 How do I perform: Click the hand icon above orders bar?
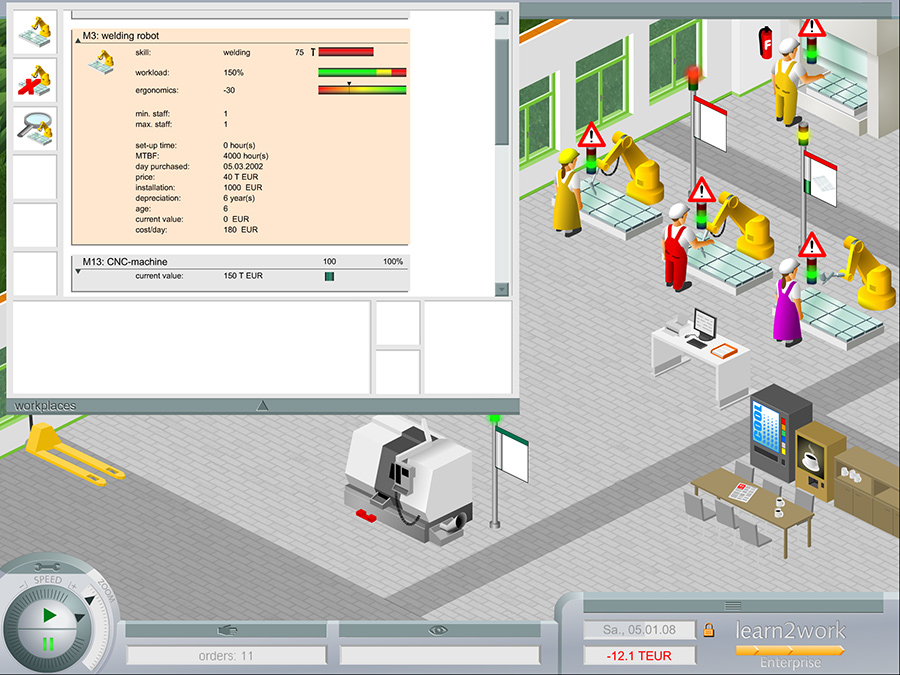pos(226,630)
